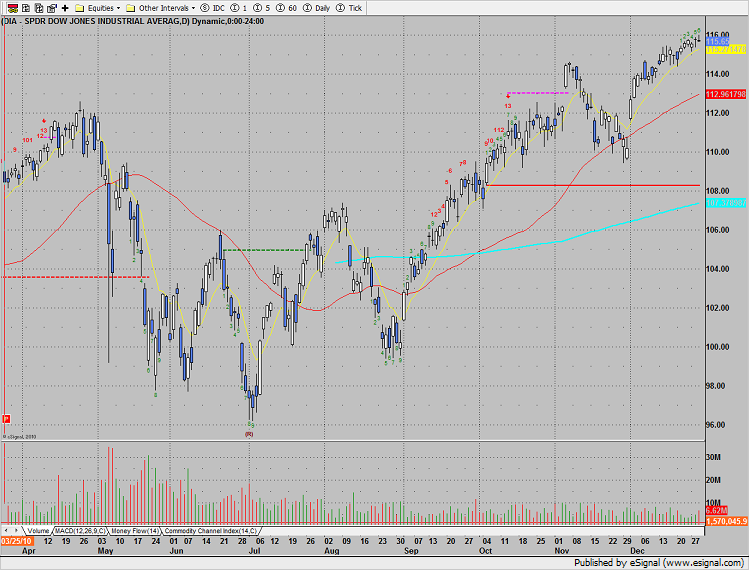Click the red chart-link icon in toolbar
The width and height of the screenshot is (749, 570).
[13, 8]
